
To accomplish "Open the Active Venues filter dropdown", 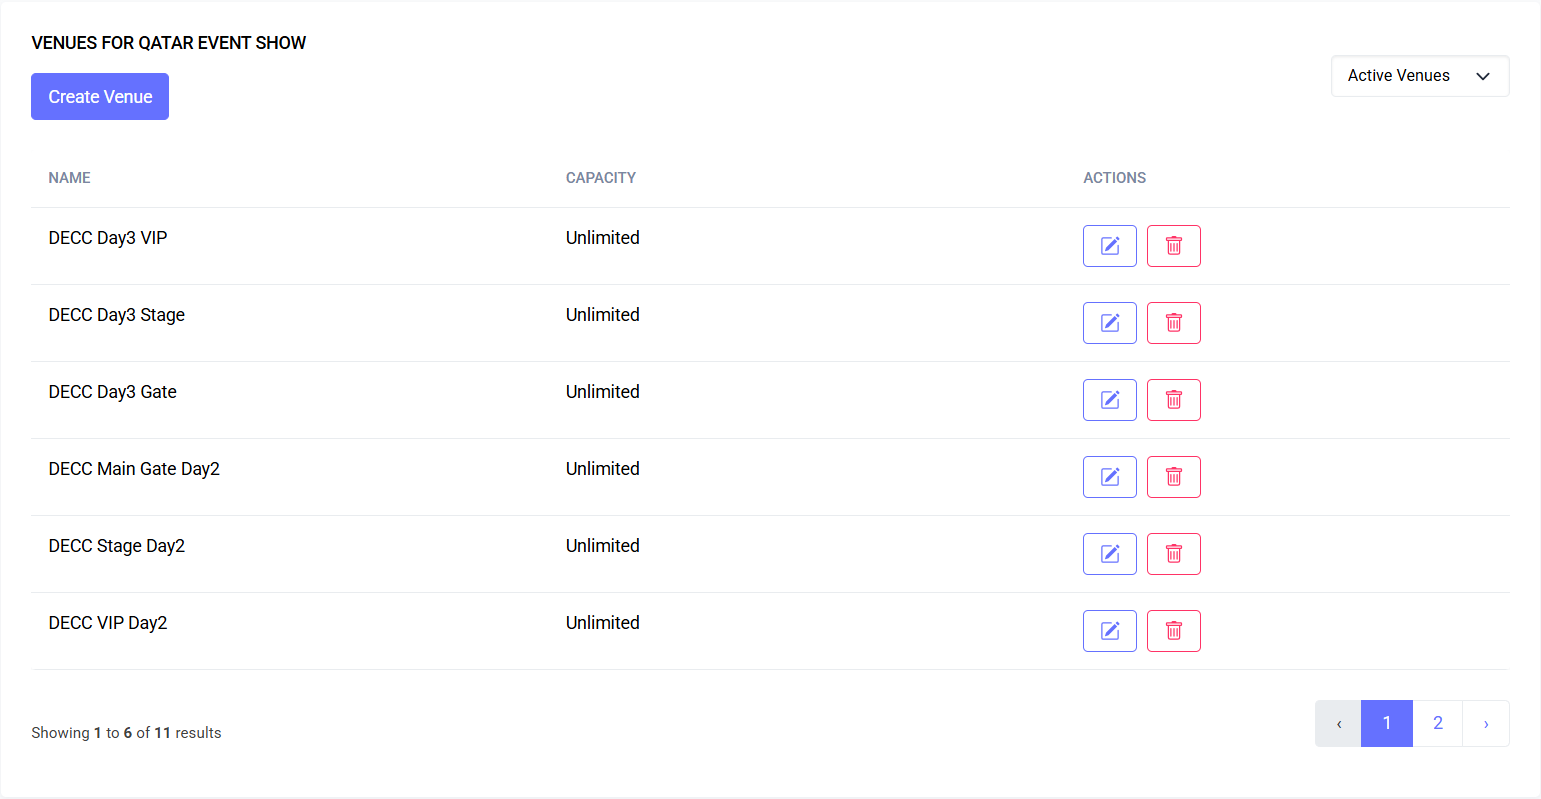I will tap(1419, 76).
